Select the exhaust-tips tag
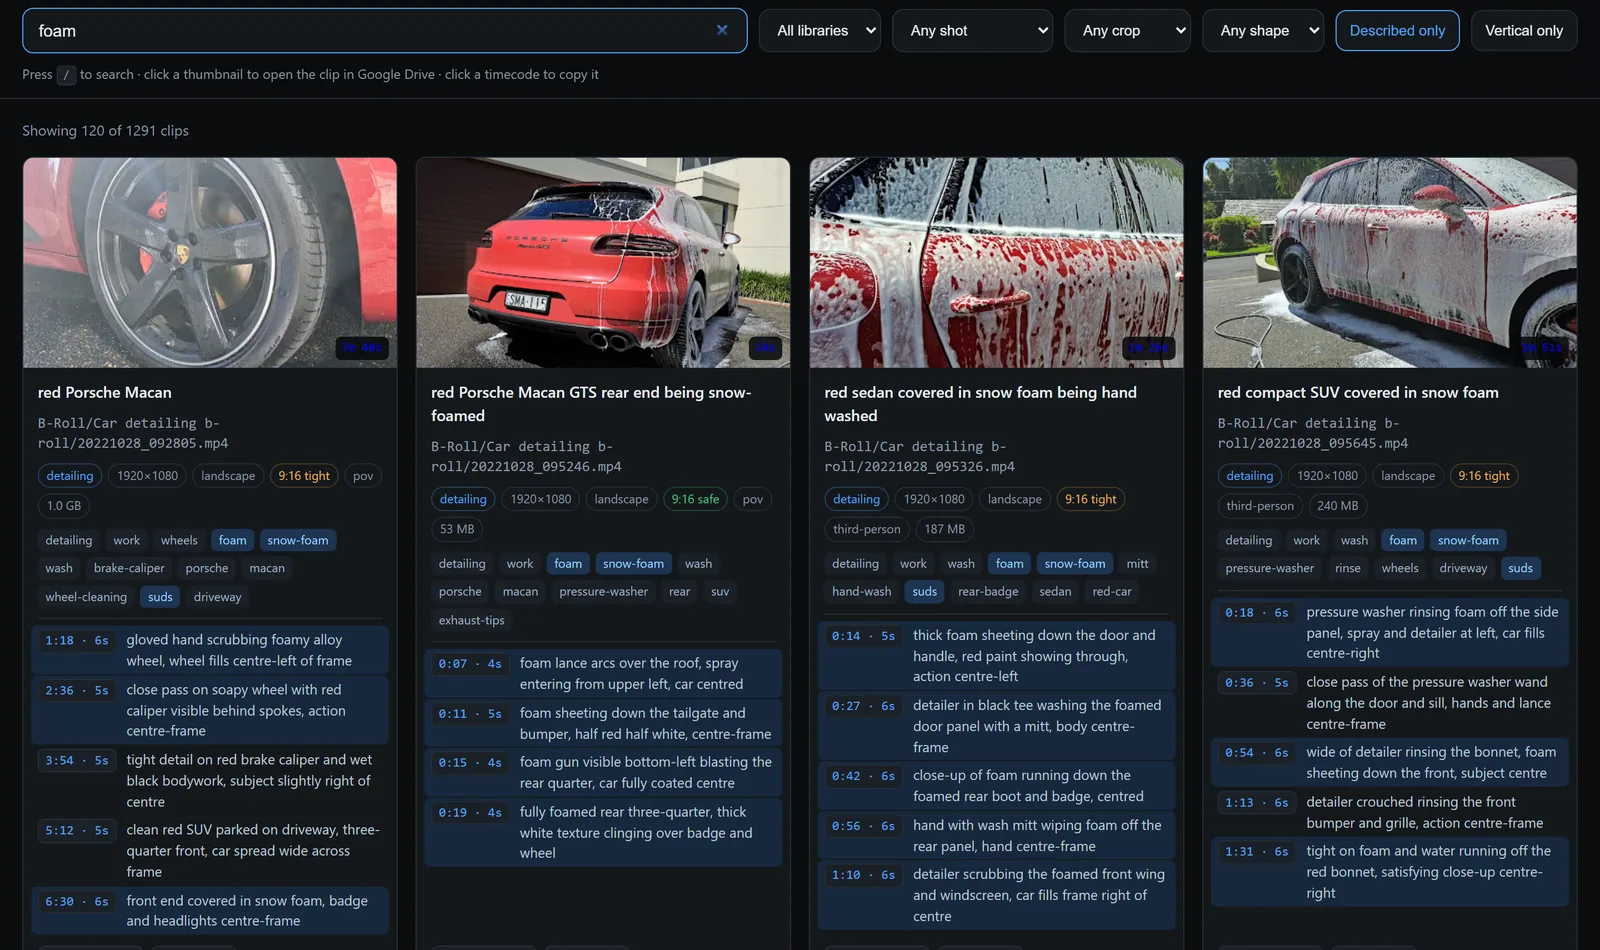1600x950 pixels. pyautogui.click(x=472, y=620)
